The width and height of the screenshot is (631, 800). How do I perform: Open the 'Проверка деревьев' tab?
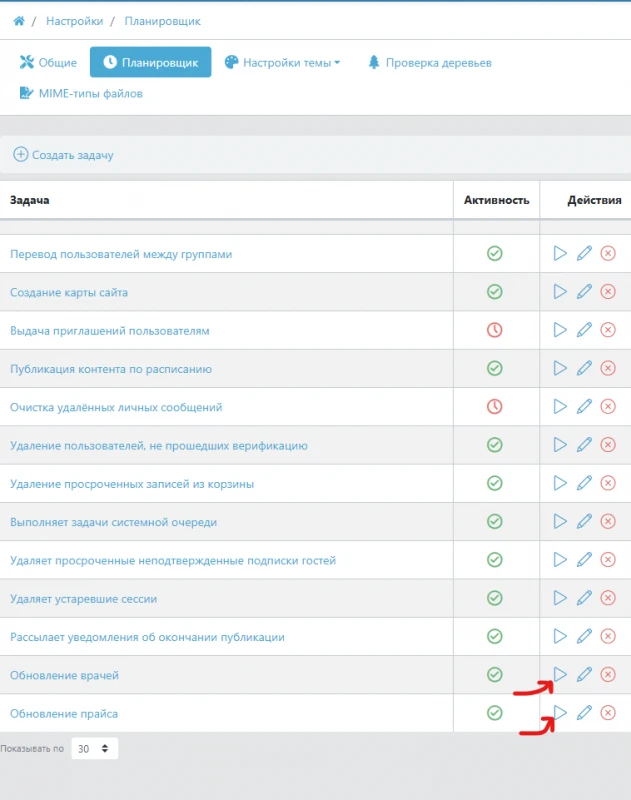tap(430, 63)
